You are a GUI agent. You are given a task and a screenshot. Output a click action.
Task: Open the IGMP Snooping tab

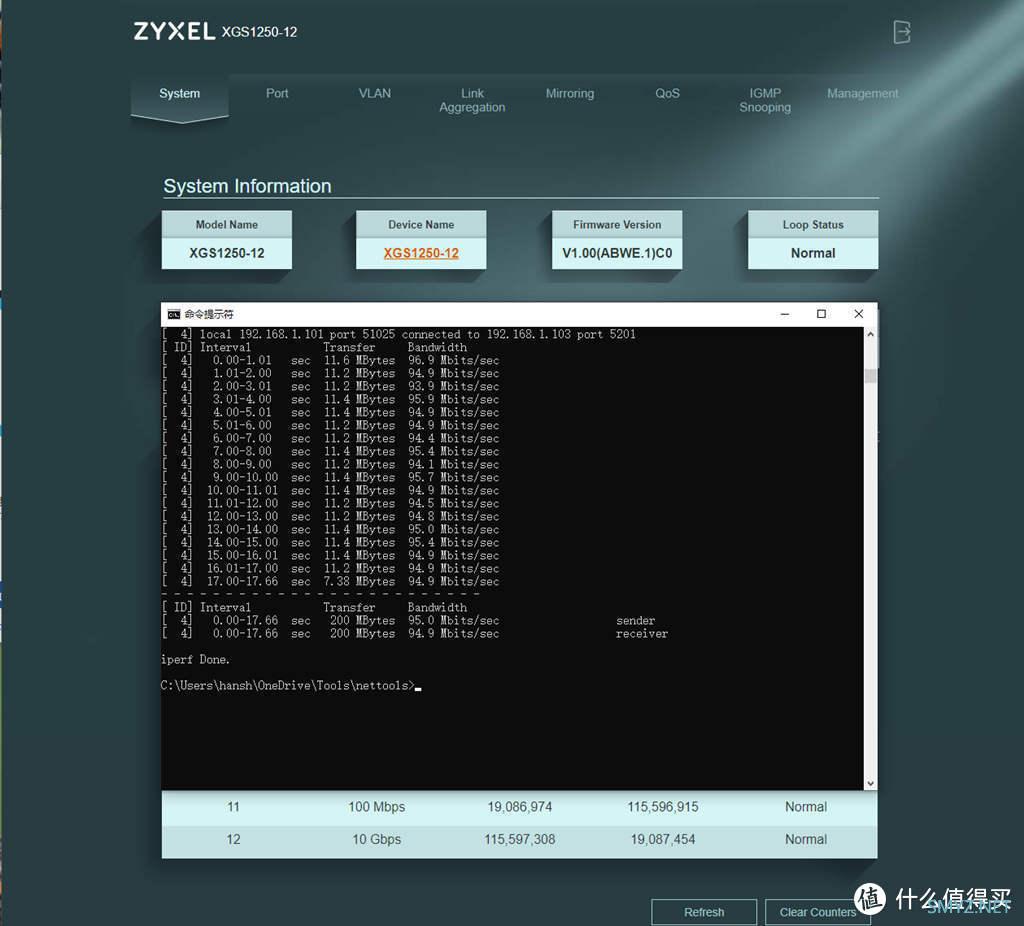click(765, 100)
